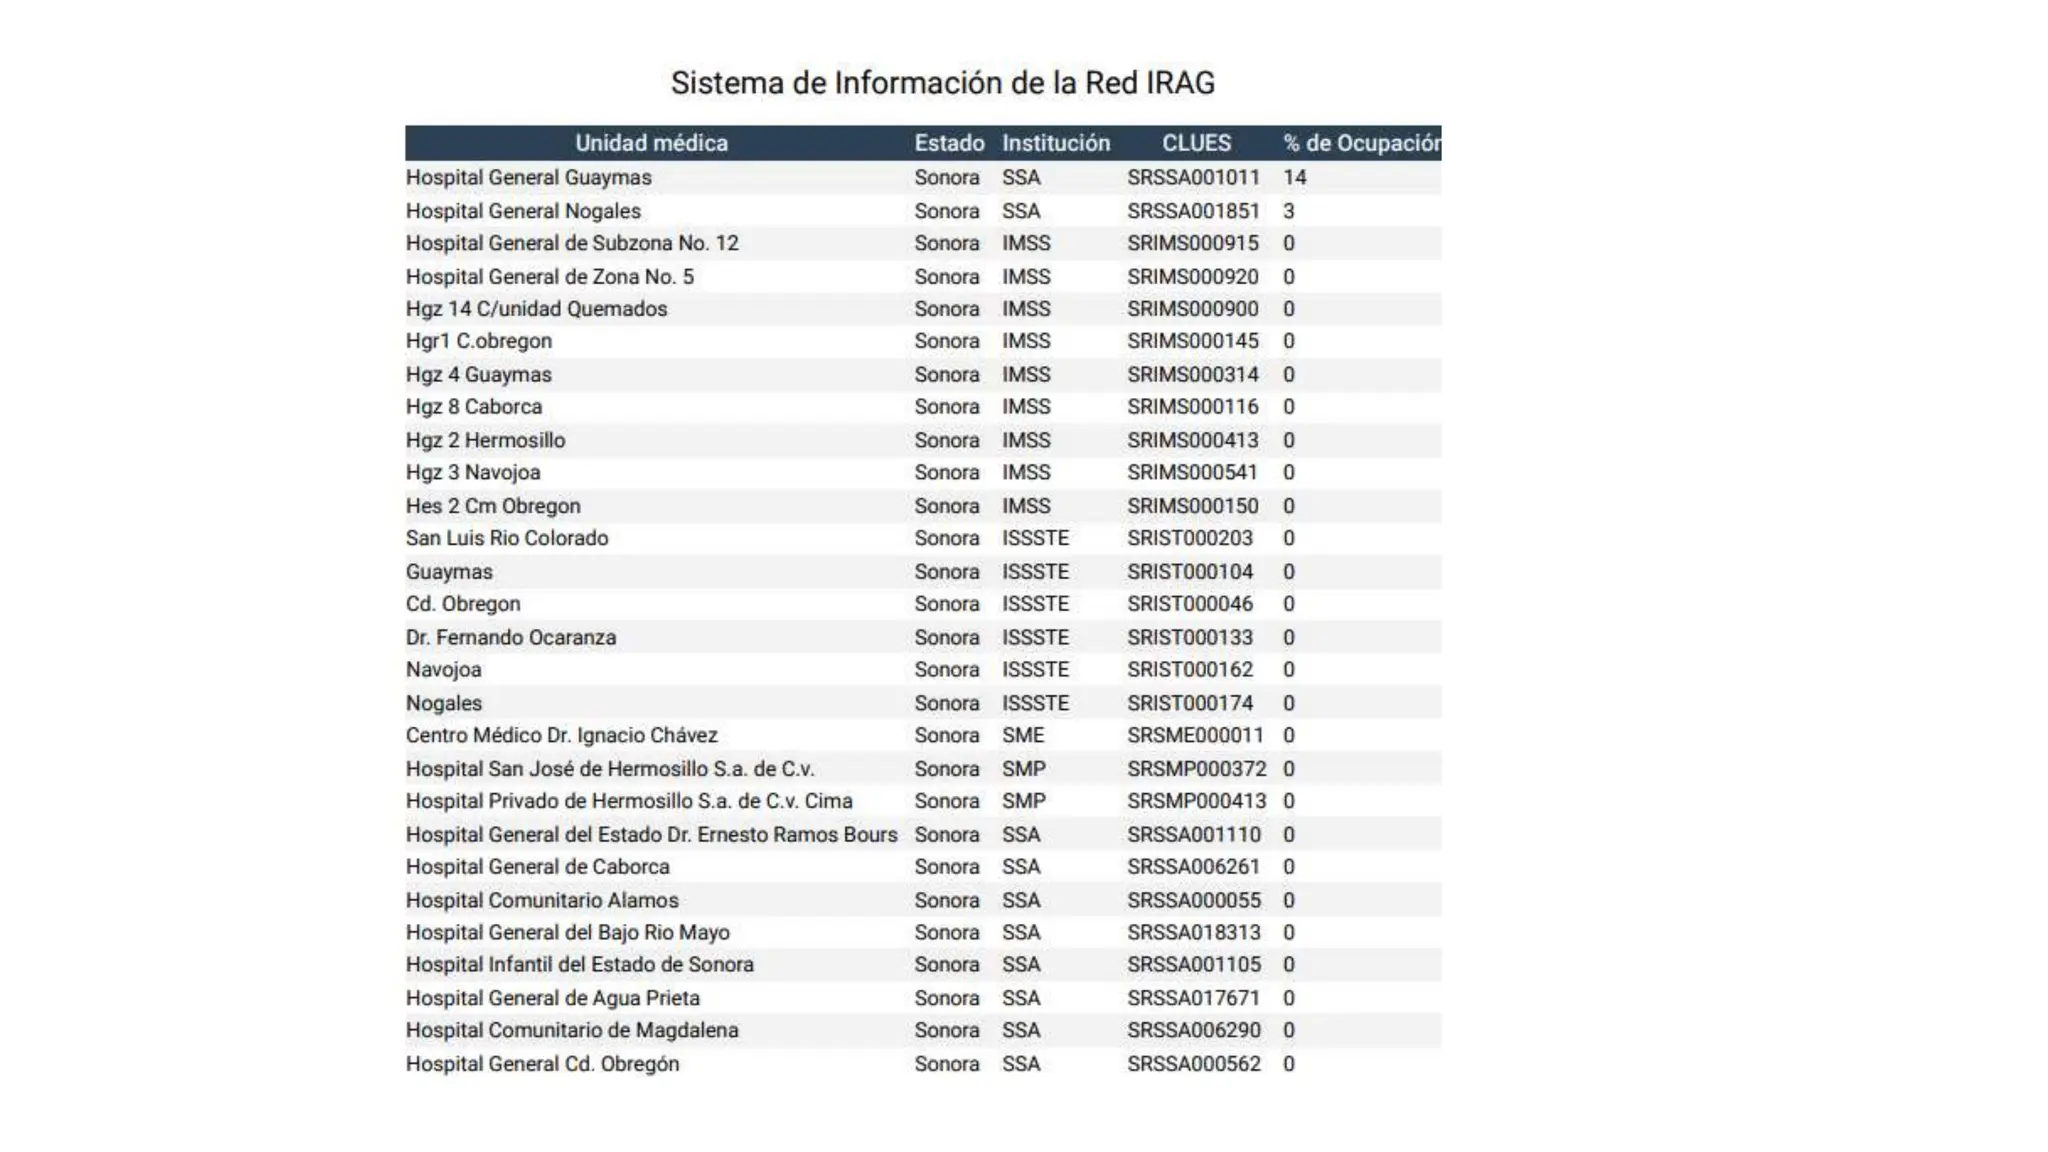
Task: Select the Hospital General Nogales row
Action: pos(523,211)
